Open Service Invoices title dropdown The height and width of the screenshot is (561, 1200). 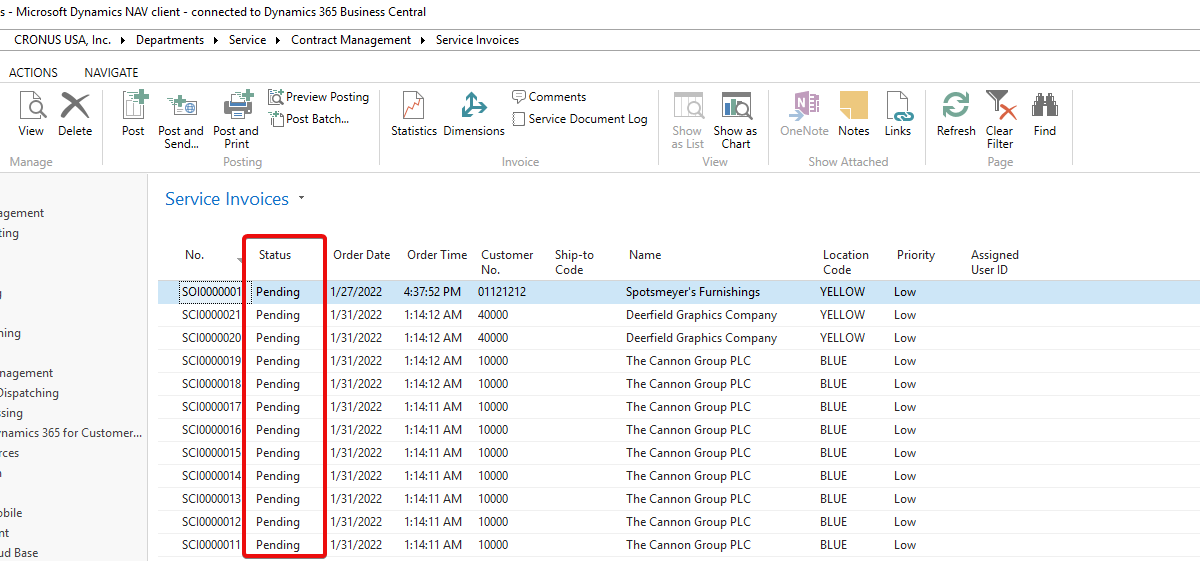(301, 199)
